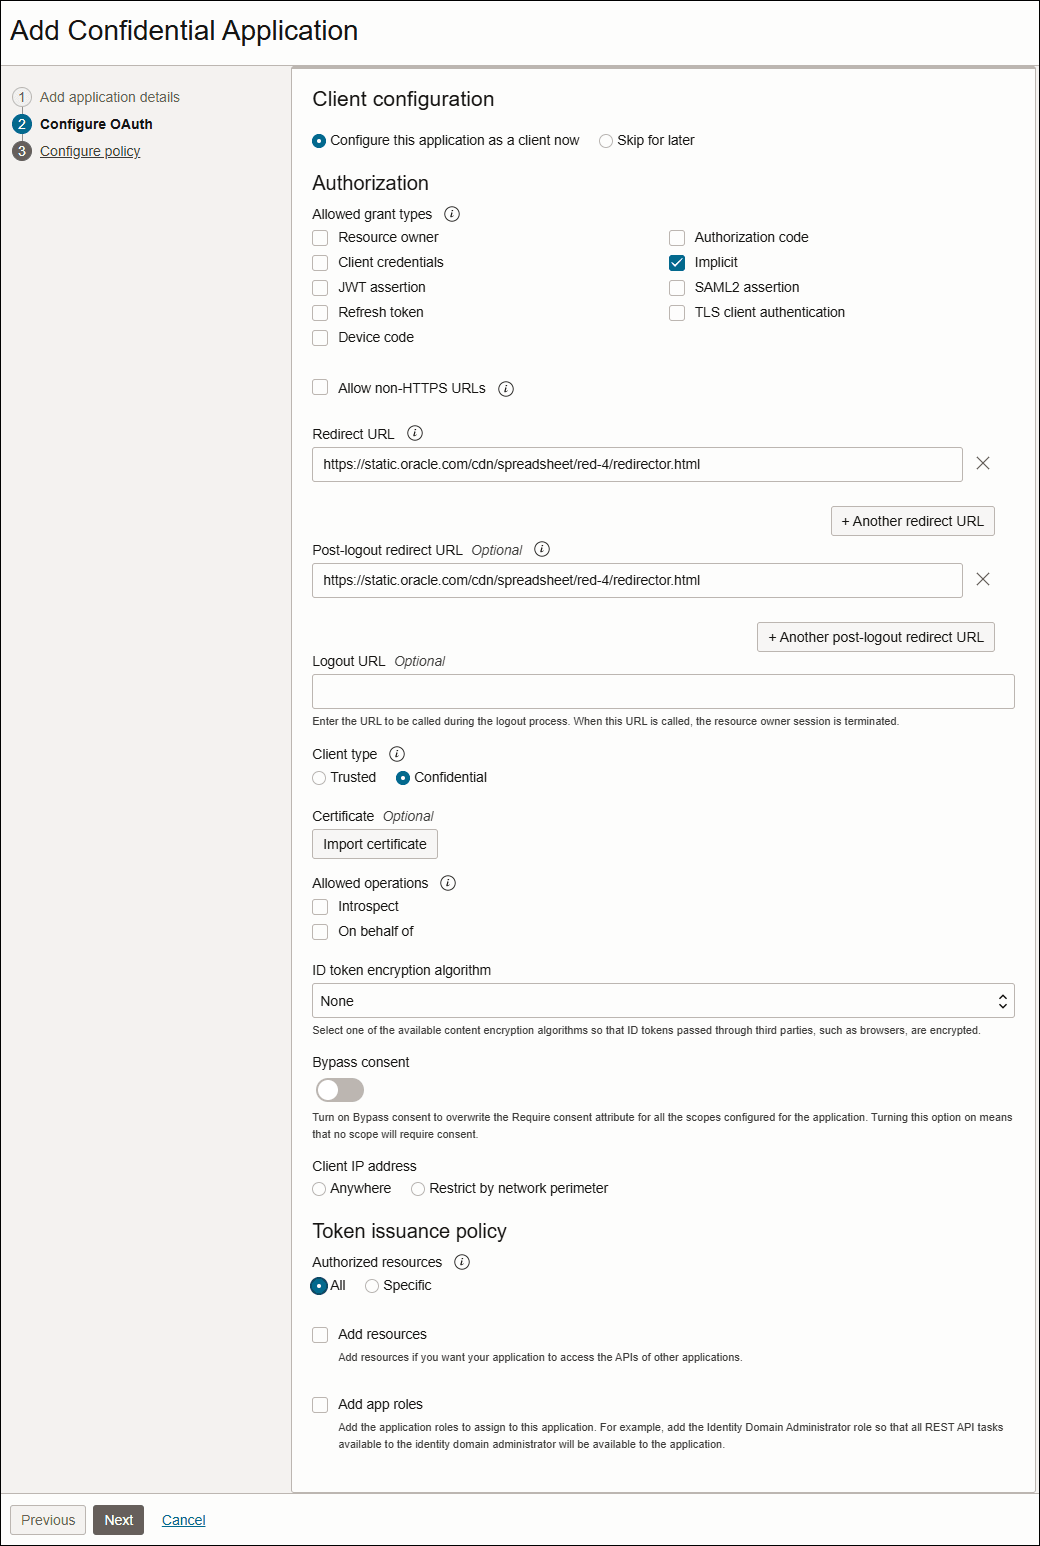Return to the Add application details step
The width and height of the screenshot is (1040, 1546).
[109, 97]
